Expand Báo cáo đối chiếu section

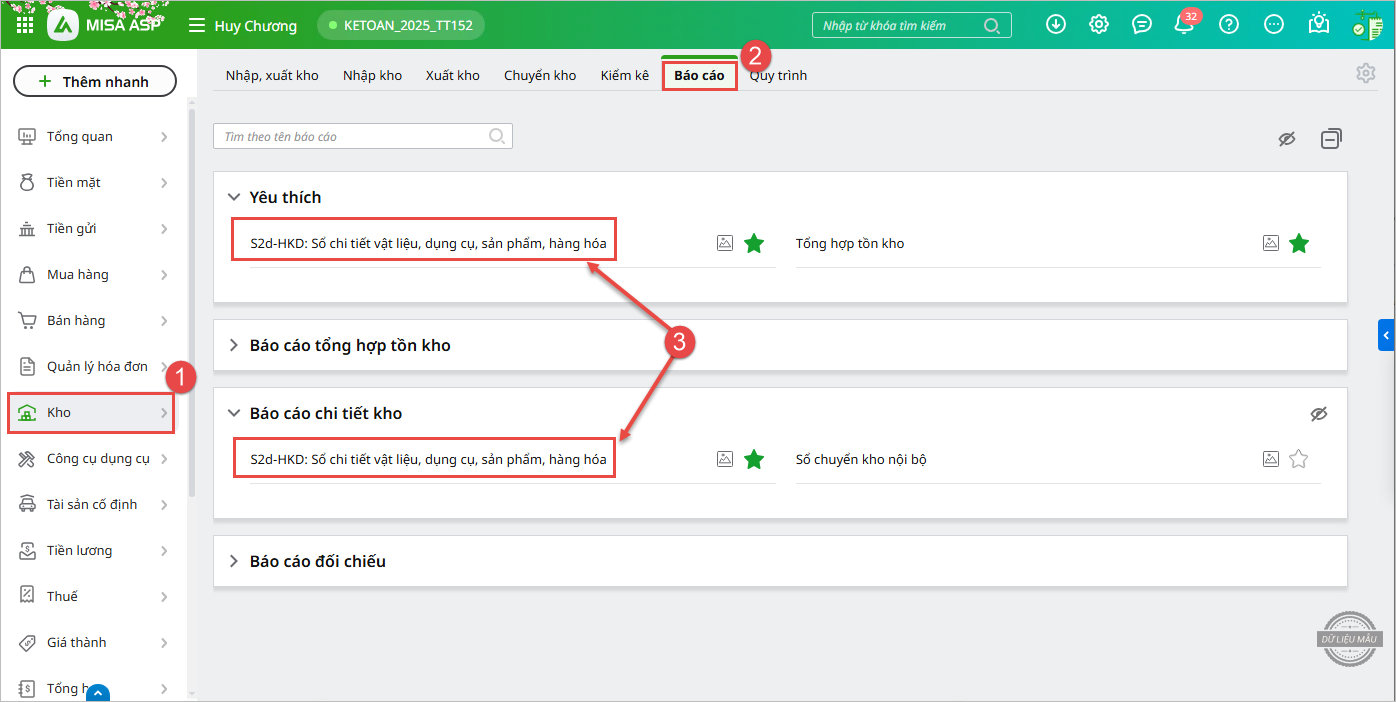(x=234, y=561)
